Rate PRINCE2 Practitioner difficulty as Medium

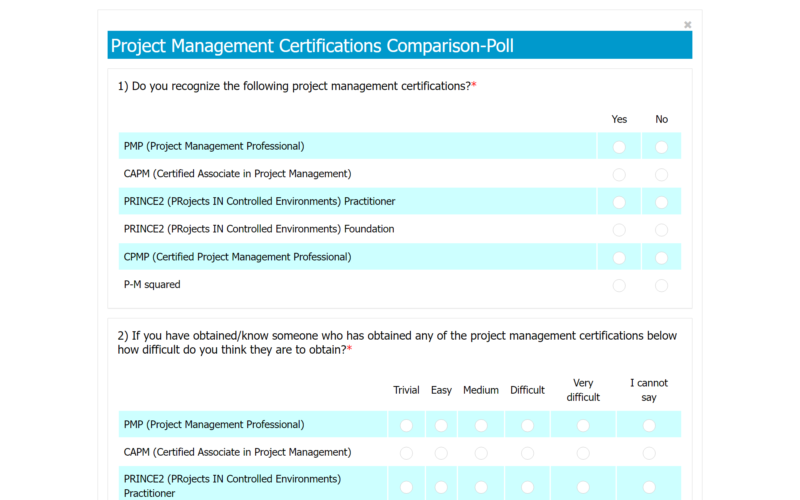click(x=481, y=487)
